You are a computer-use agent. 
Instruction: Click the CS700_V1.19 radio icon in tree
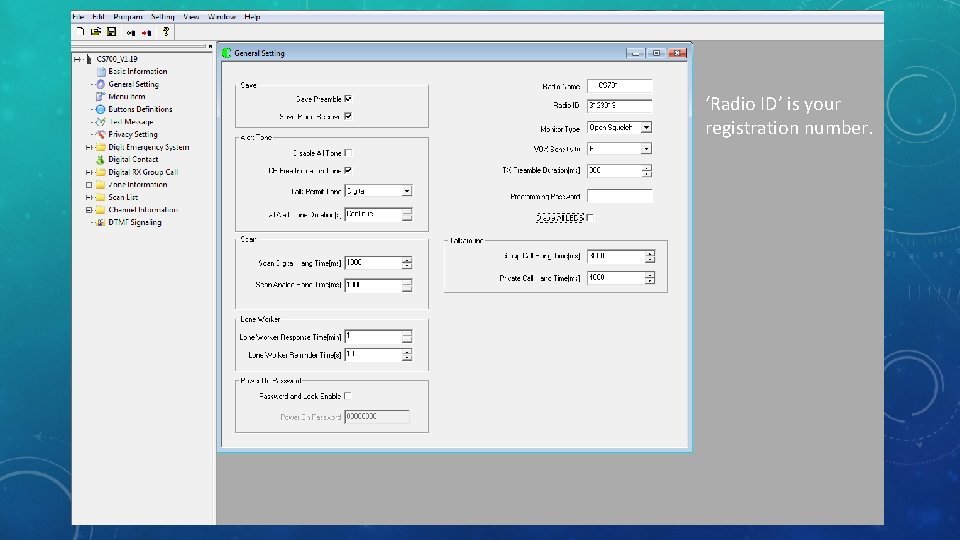[x=89, y=59]
